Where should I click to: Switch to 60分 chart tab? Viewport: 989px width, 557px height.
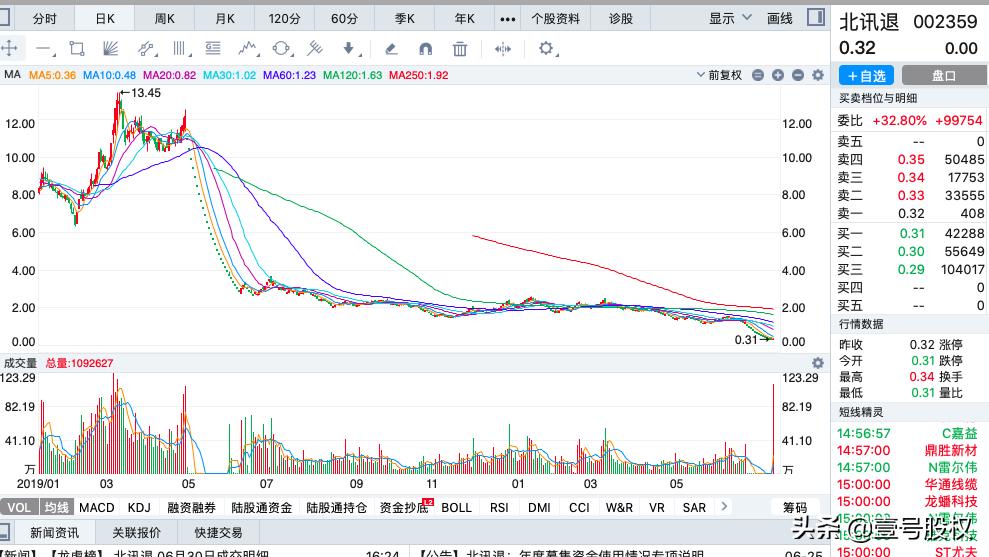(344, 19)
